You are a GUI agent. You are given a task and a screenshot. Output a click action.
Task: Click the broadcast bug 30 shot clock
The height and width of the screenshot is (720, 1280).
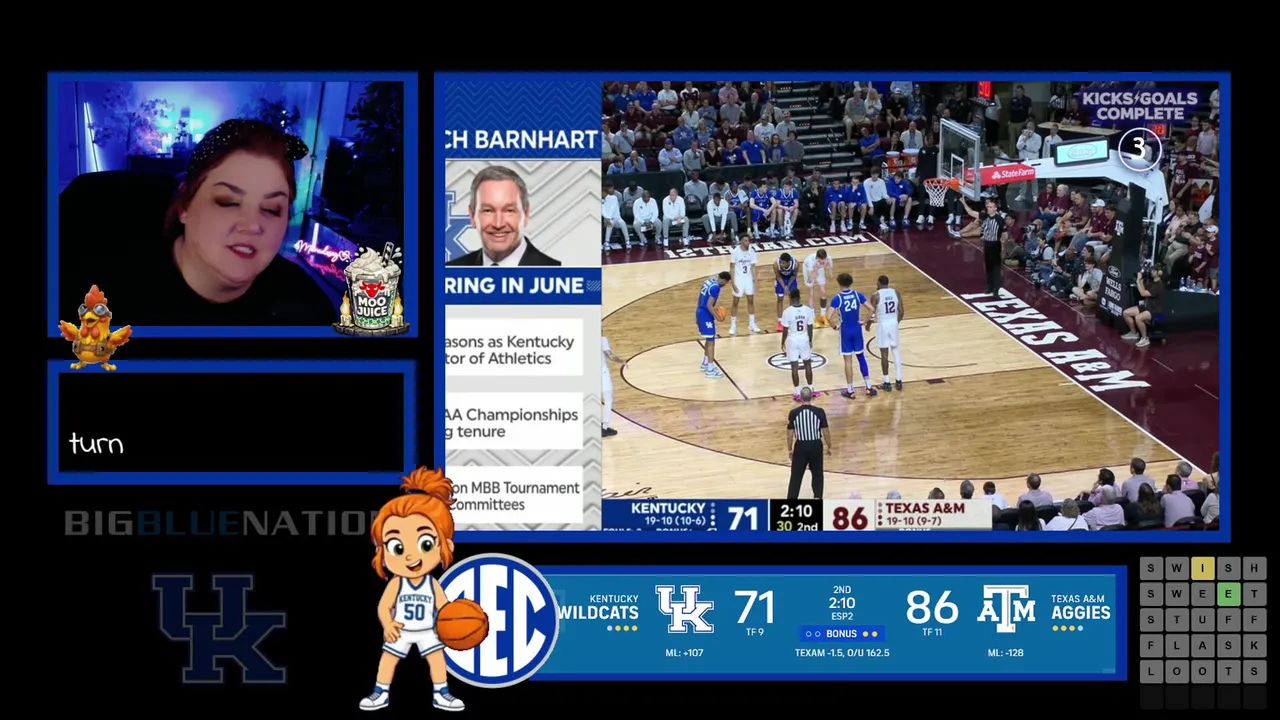click(783, 526)
